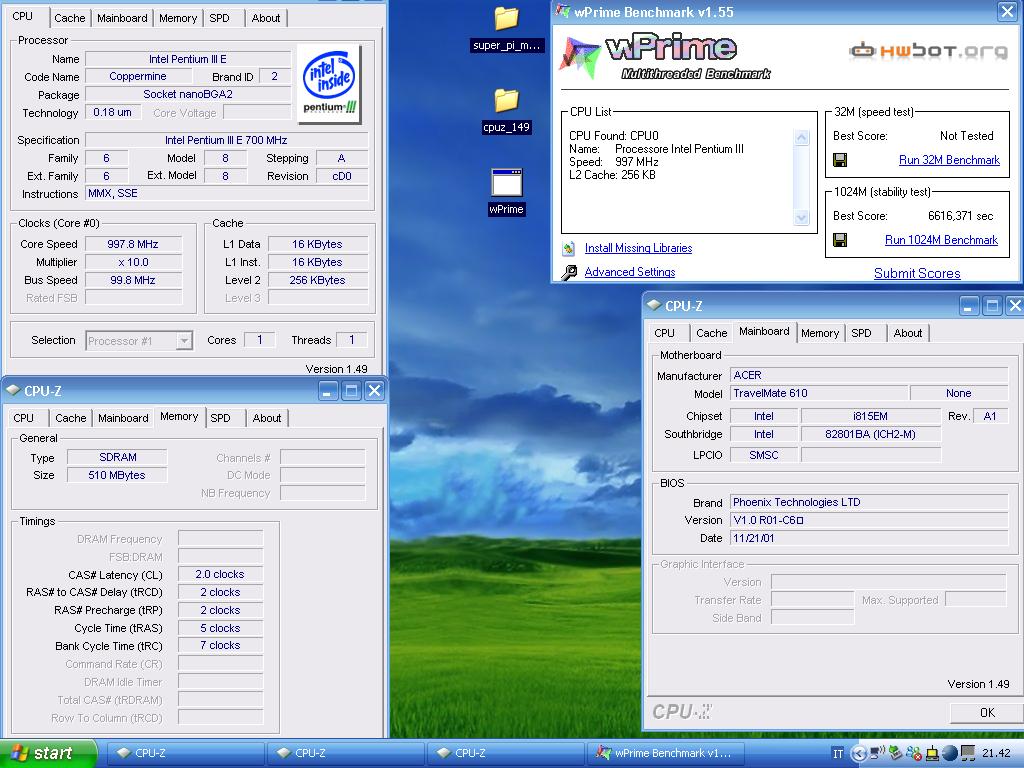Click the Level 2 cache value 256 KBytes
The height and width of the screenshot is (768, 1024).
318,280
